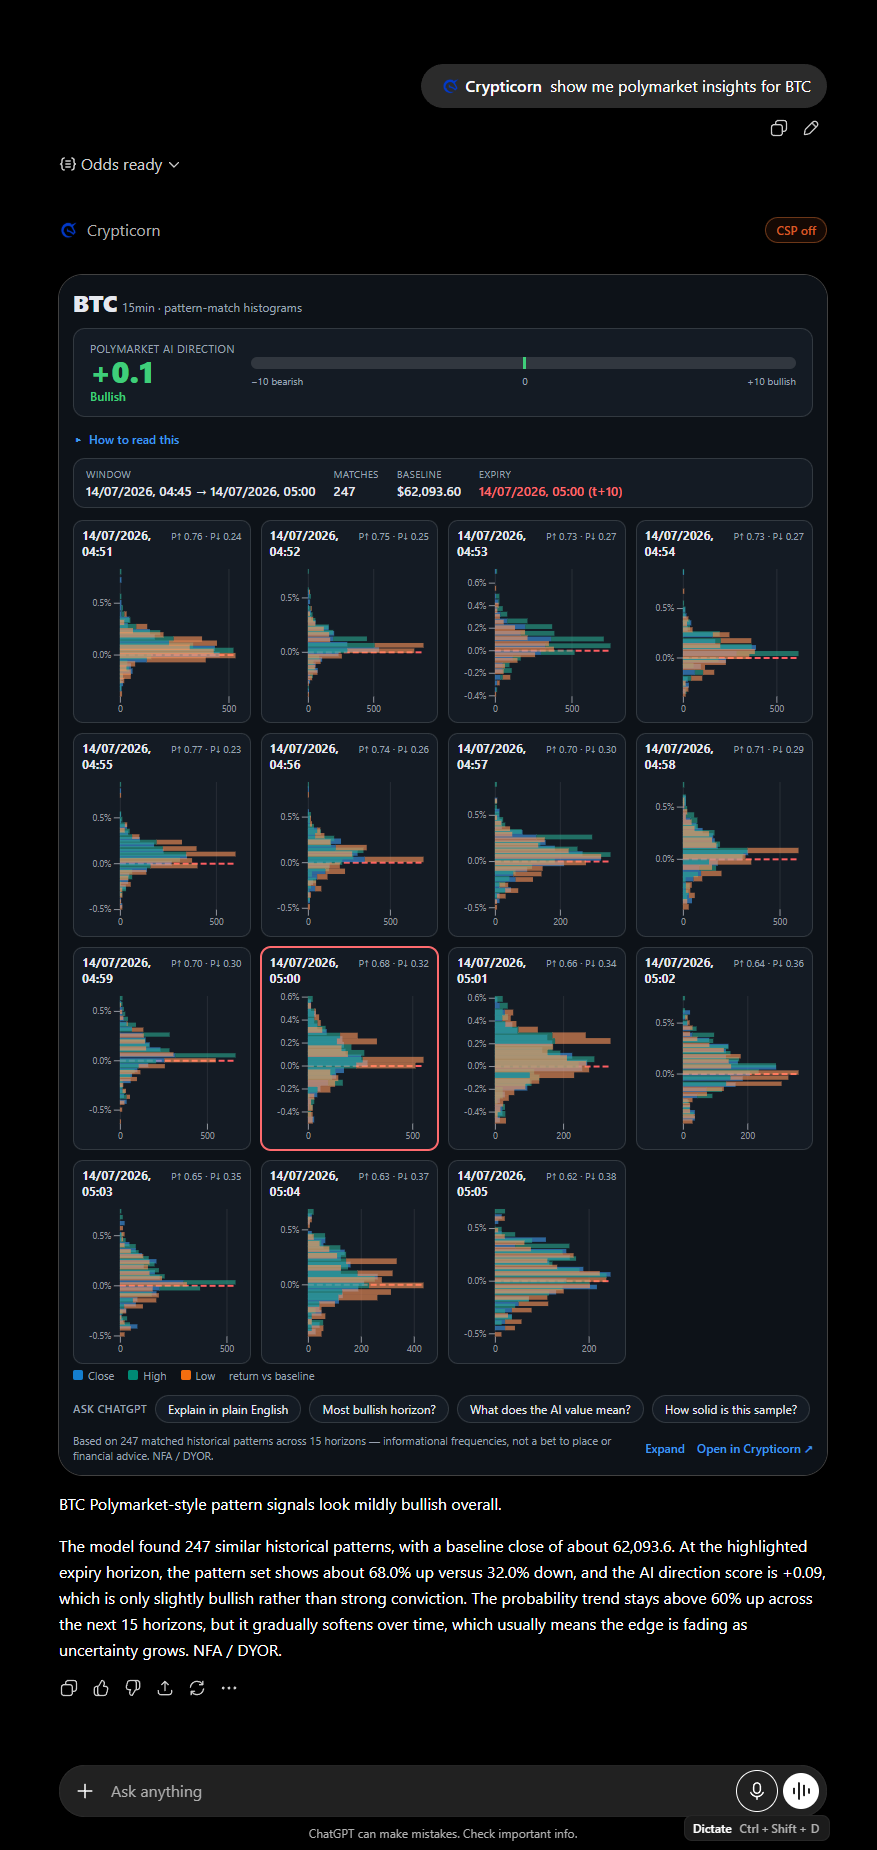Open the 05:01 histogram card
Image resolution: width=877 pixels, height=1850 pixels.
pyautogui.click(x=537, y=1048)
